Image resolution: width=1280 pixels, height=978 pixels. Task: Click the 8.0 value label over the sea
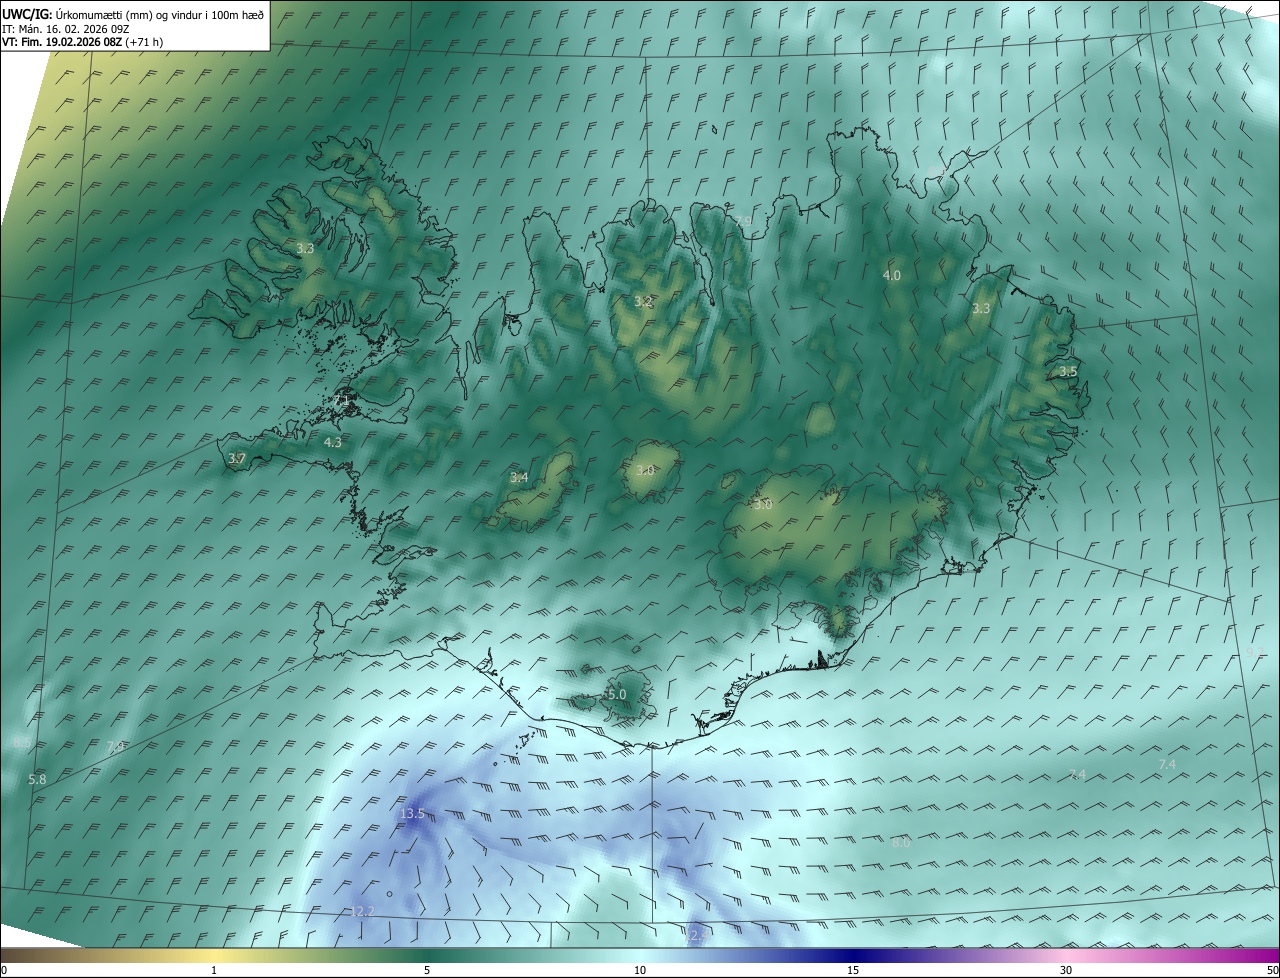pos(901,843)
